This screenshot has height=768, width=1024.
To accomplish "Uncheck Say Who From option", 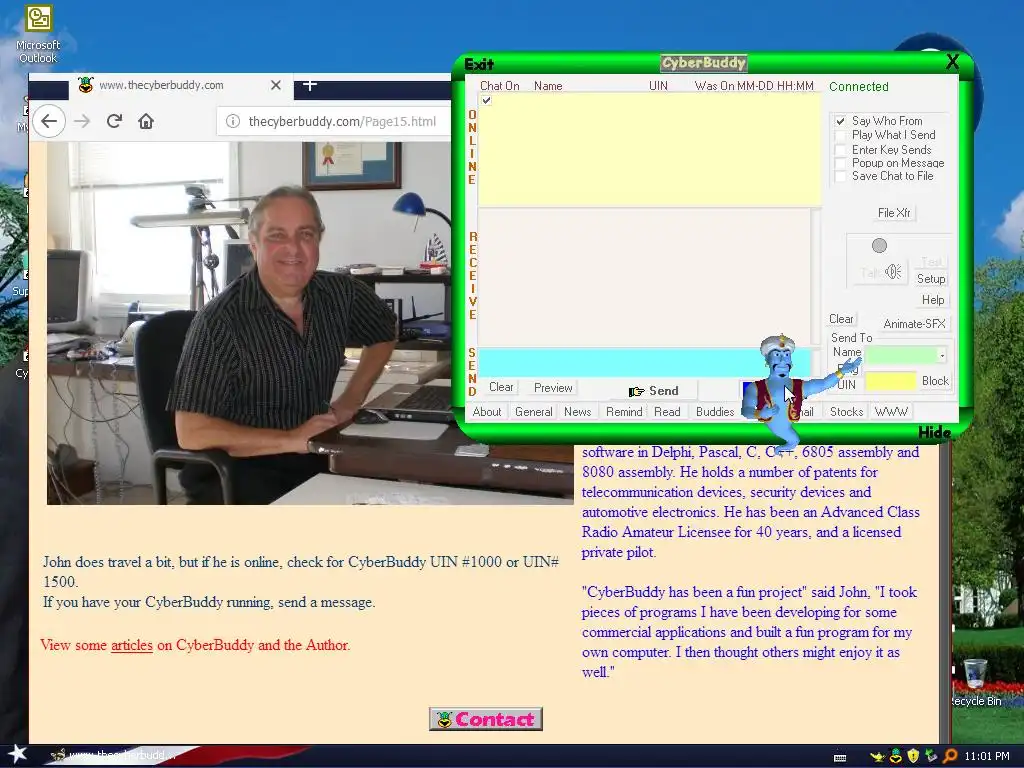I will tap(840, 121).
